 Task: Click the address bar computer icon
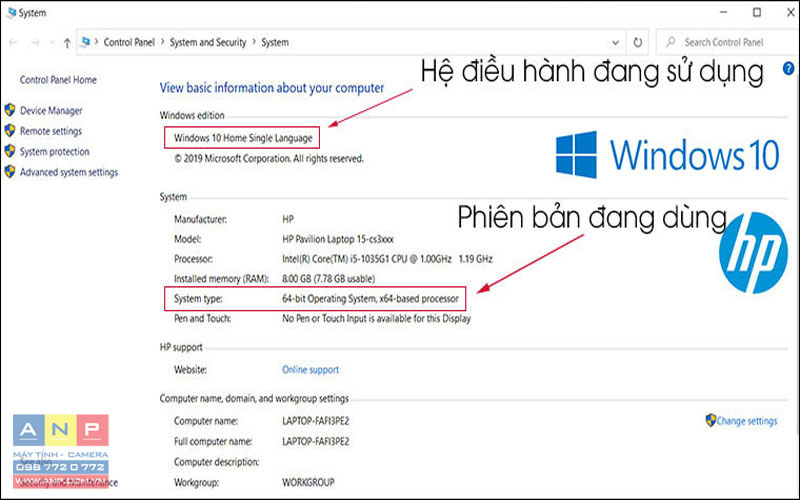pos(86,42)
